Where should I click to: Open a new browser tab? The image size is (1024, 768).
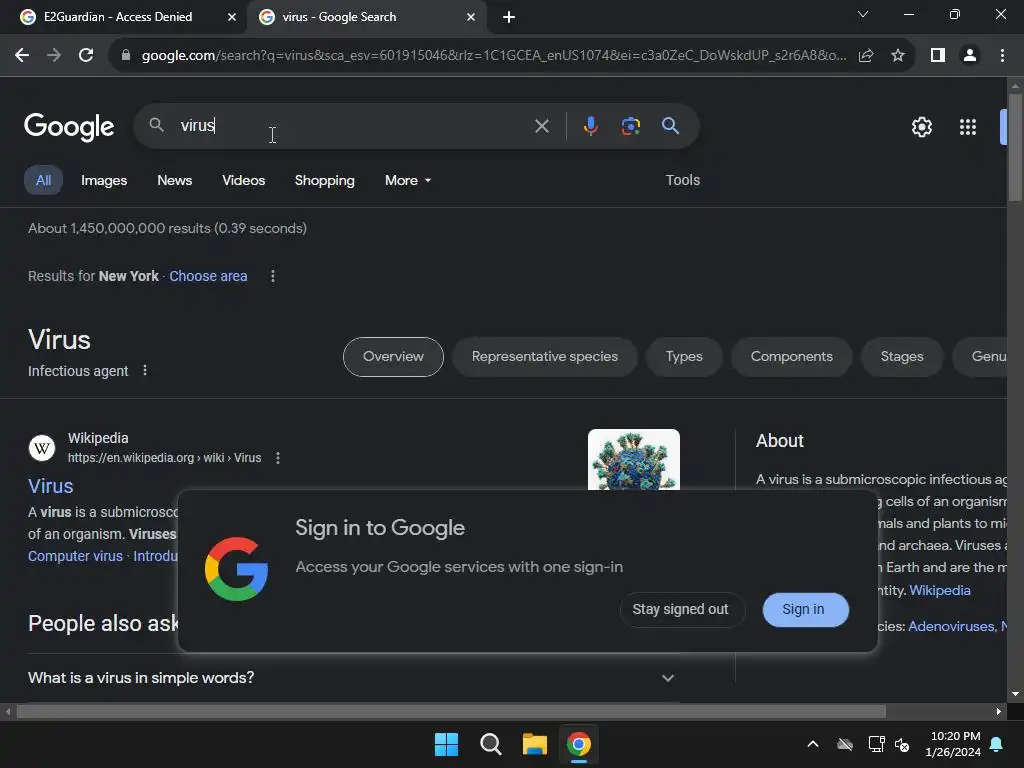point(509,17)
